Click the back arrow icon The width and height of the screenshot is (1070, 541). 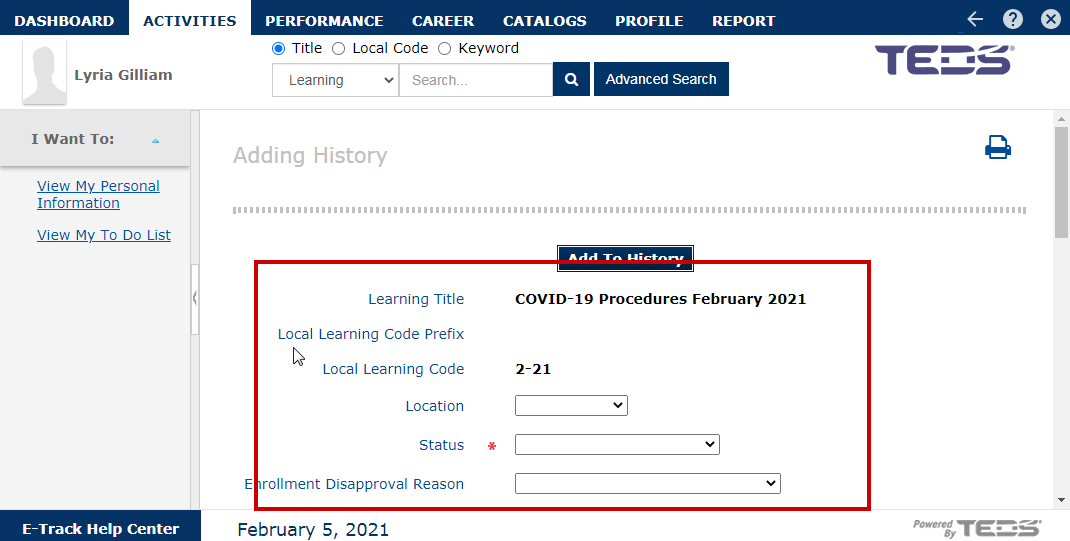(975, 19)
